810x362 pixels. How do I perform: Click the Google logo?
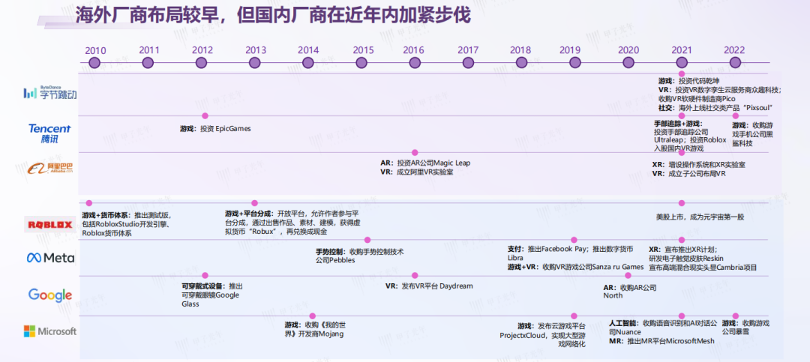tap(50, 295)
